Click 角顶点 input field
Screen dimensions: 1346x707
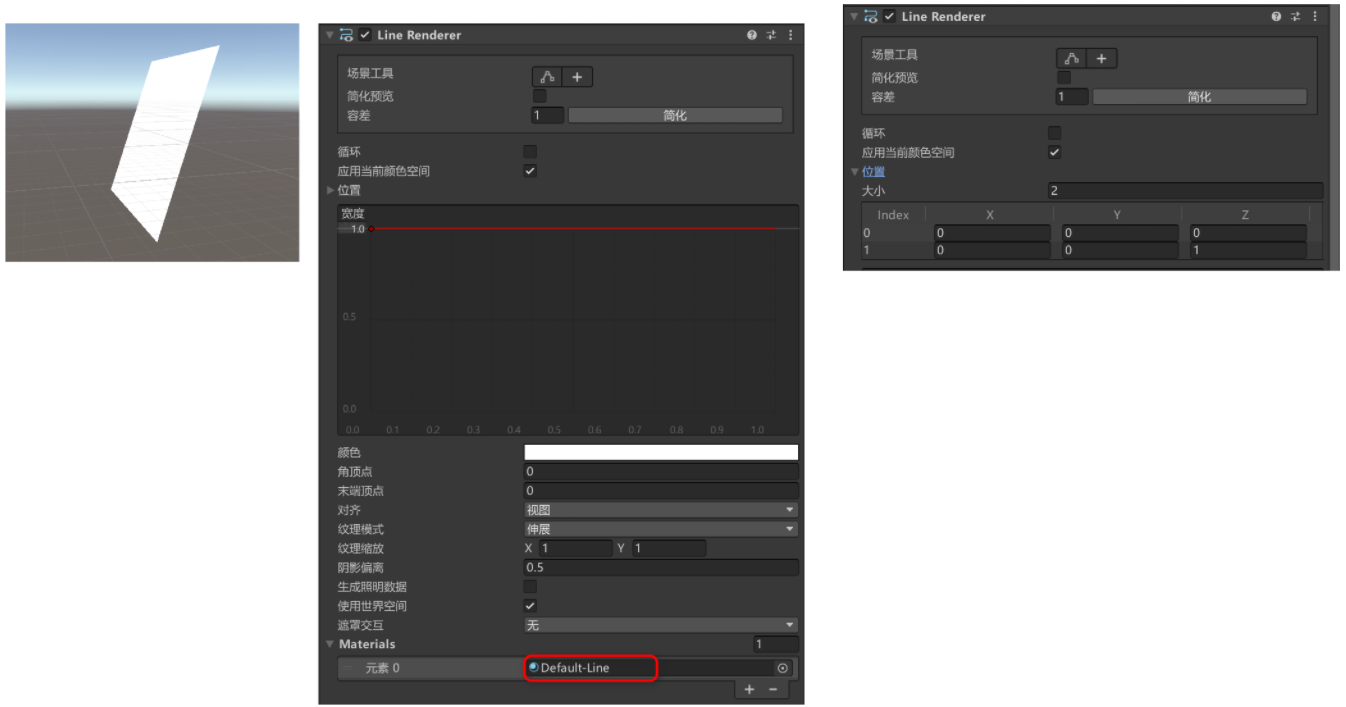tap(661, 472)
